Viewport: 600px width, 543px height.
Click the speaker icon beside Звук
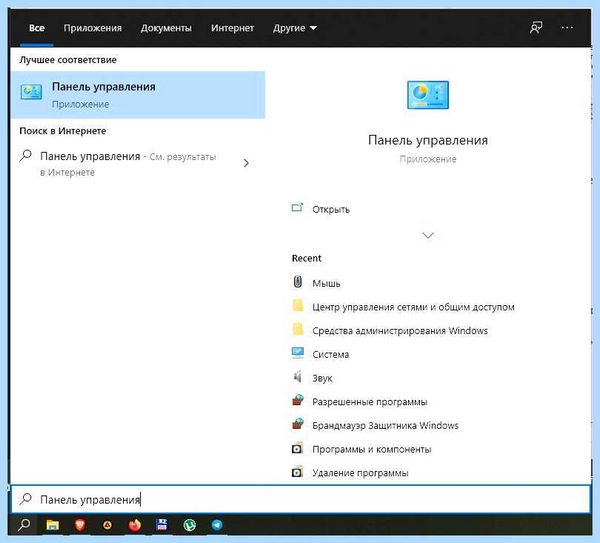coord(298,377)
